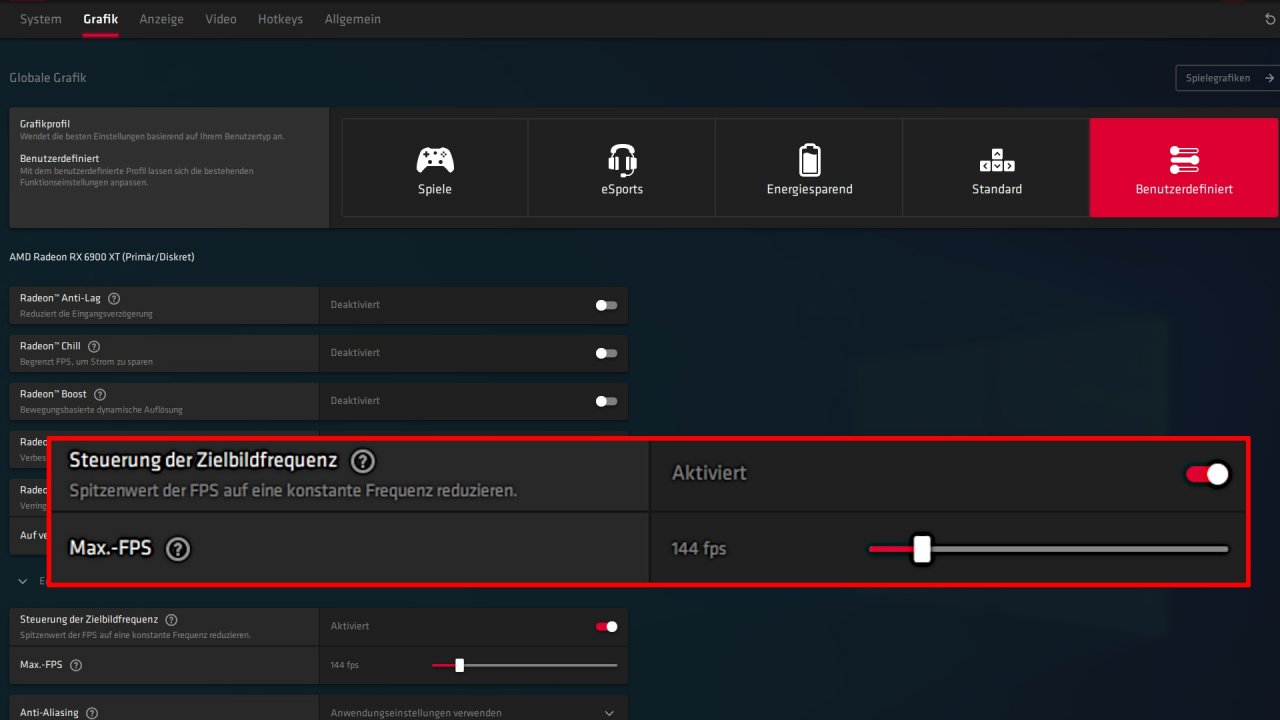Click the Spielegrafiken button
This screenshot has height=720, width=1280.
click(x=1227, y=78)
